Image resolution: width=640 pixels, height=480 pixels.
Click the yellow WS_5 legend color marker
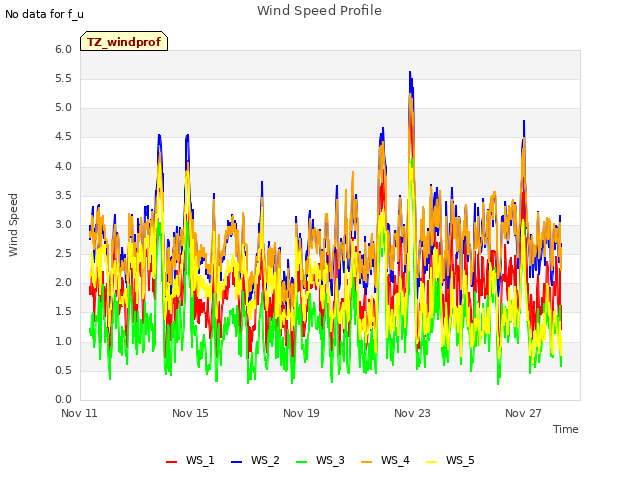431,462
